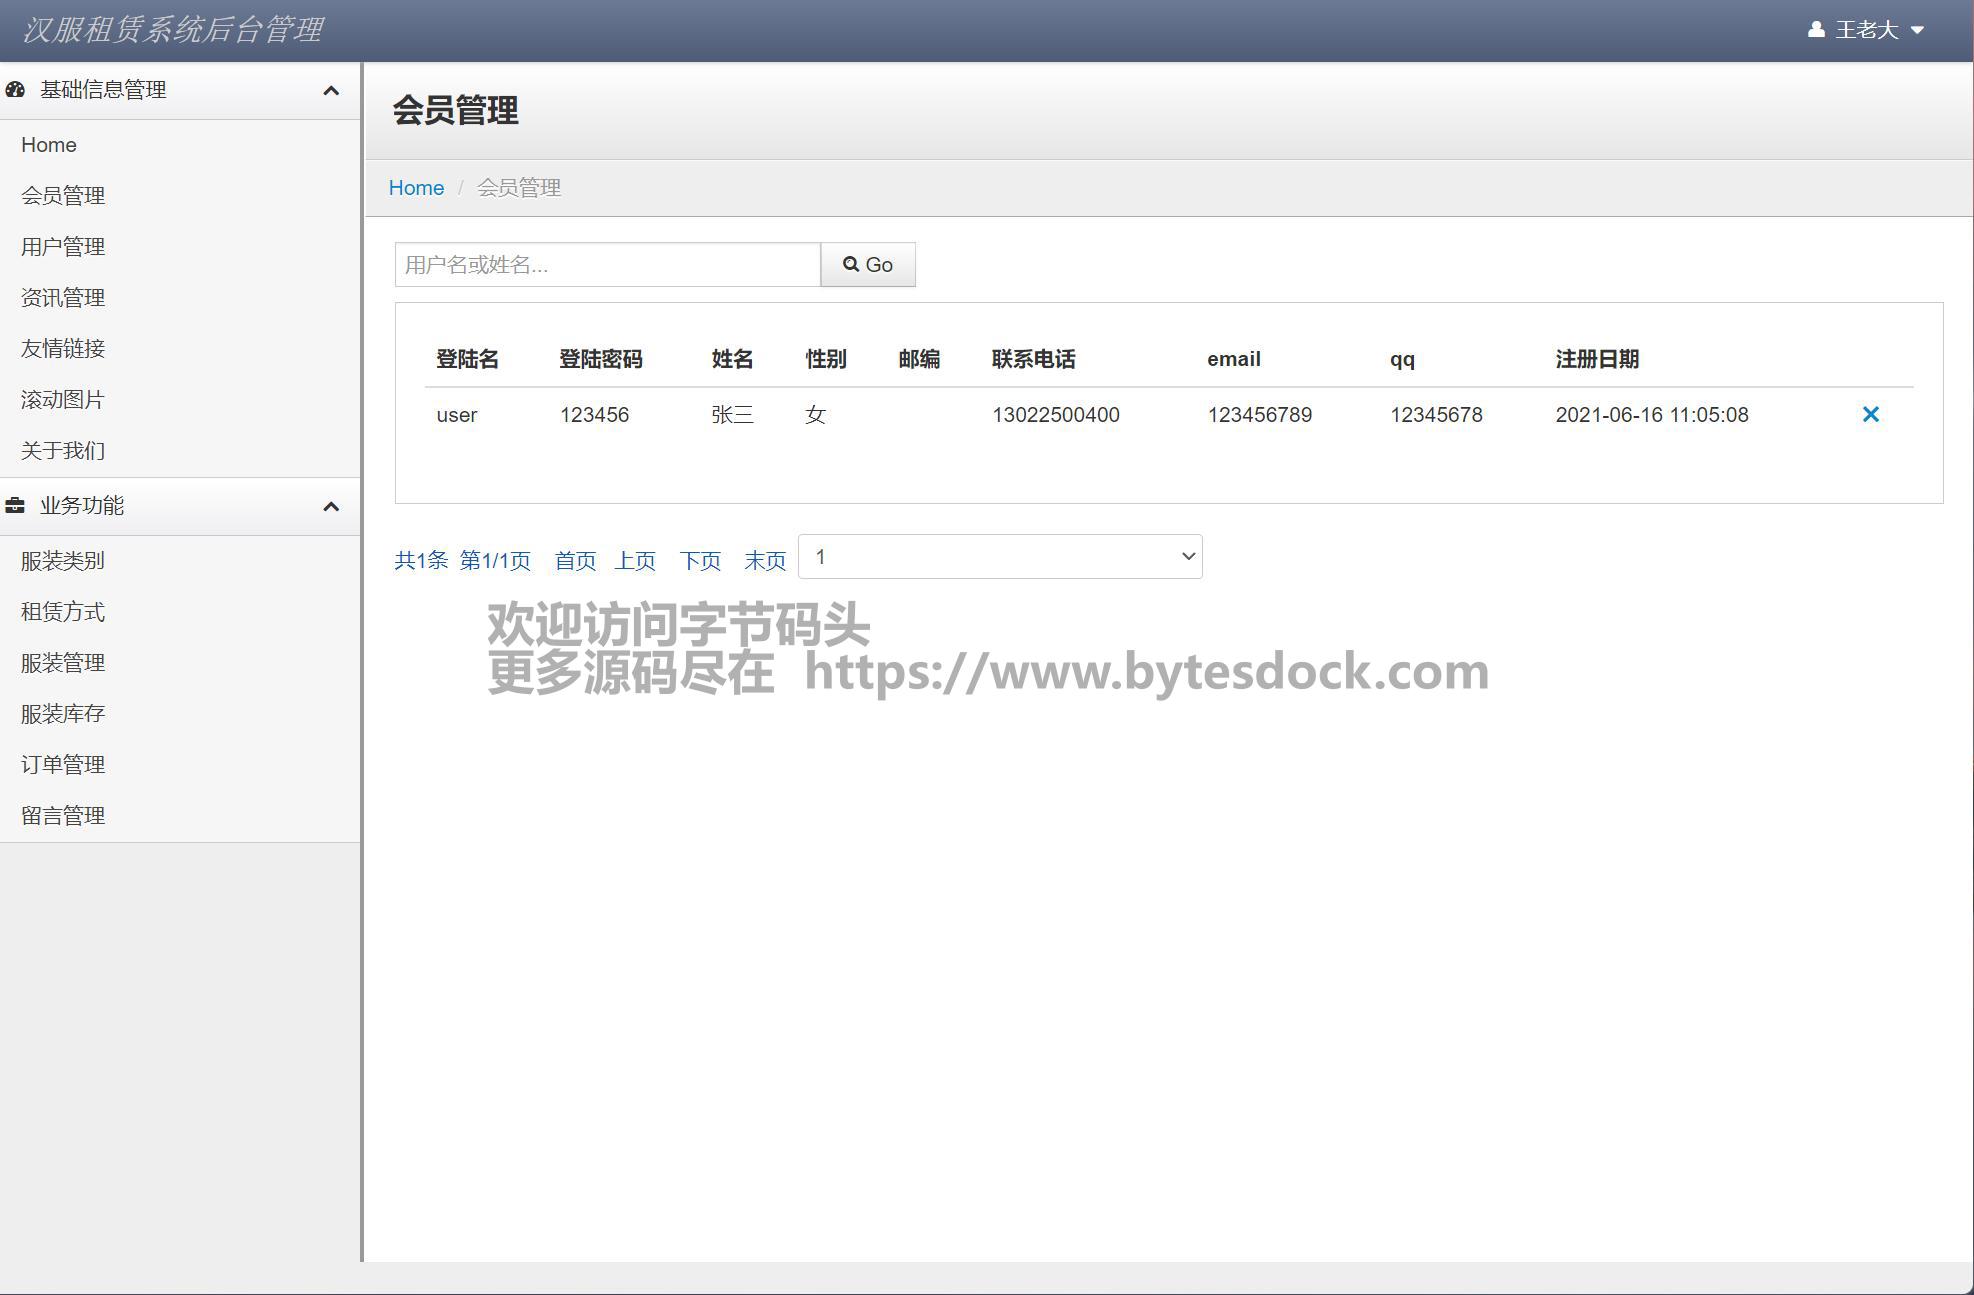Click the Home breadcrumb link
The image size is (1974, 1295).
416,188
